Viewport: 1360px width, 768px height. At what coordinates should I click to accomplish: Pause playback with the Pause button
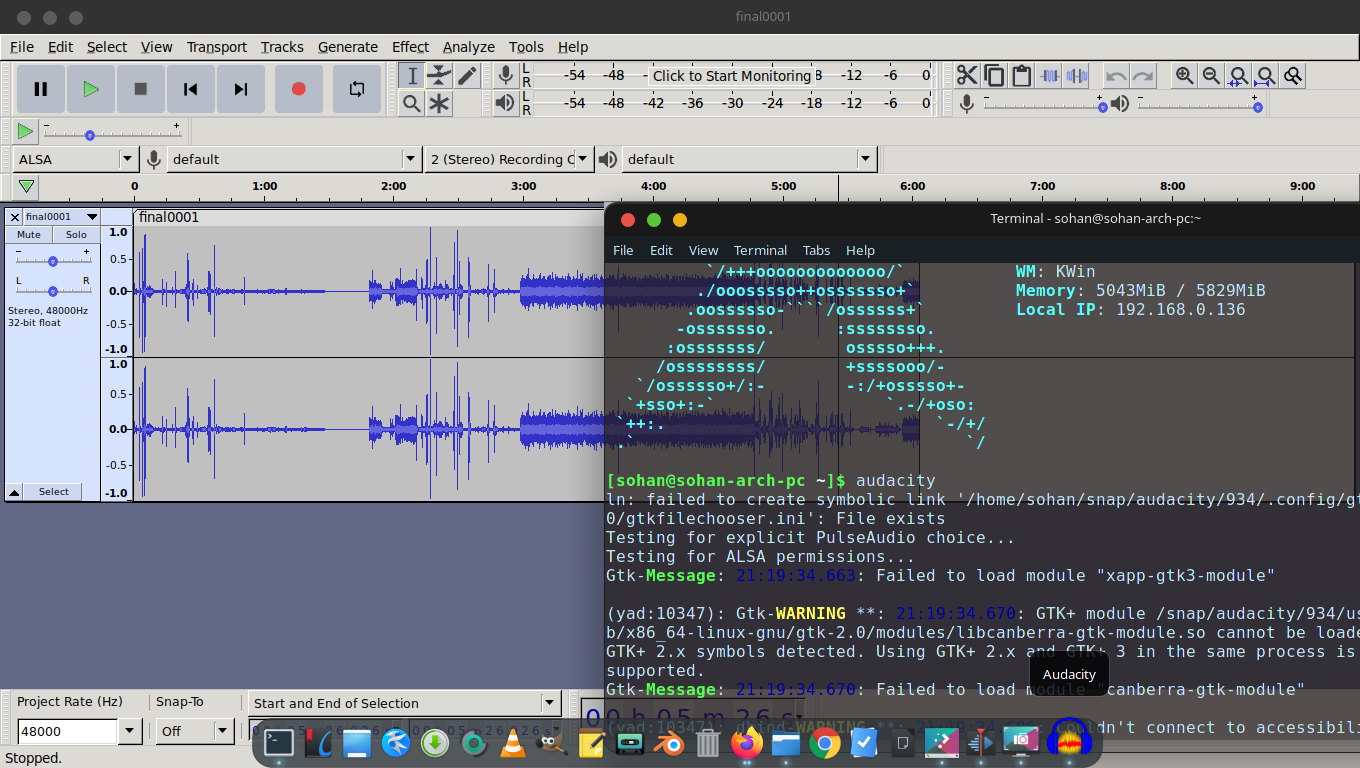(41, 89)
